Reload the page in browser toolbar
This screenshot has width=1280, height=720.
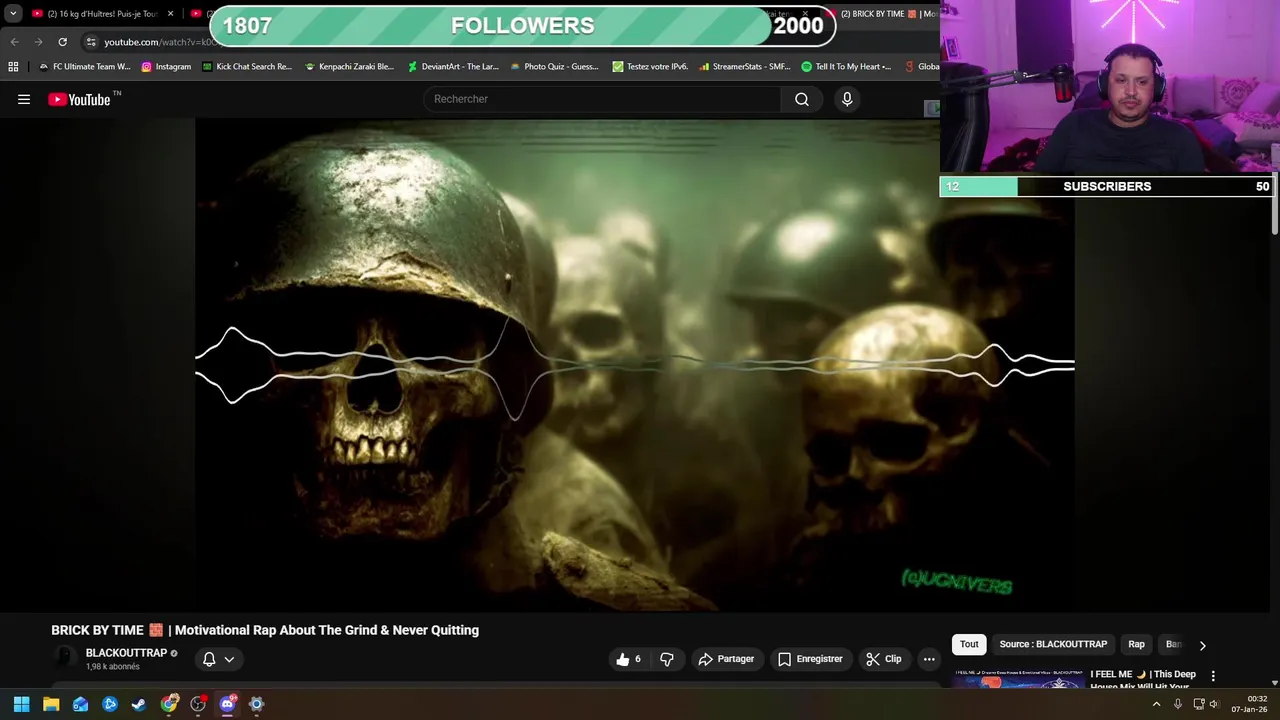point(62,42)
